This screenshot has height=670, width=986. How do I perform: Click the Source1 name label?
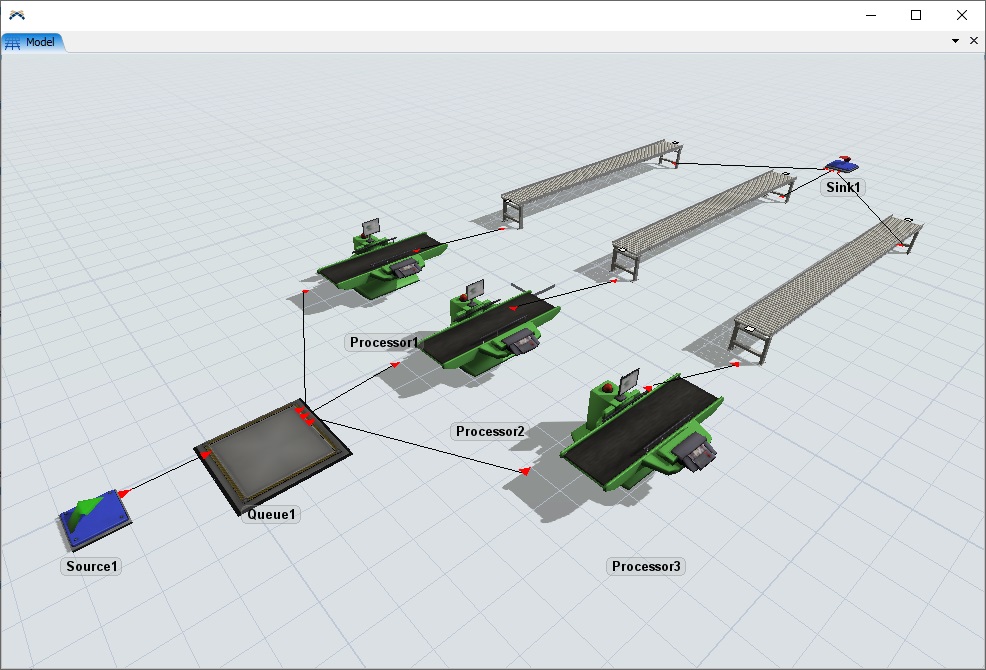pos(92,567)
